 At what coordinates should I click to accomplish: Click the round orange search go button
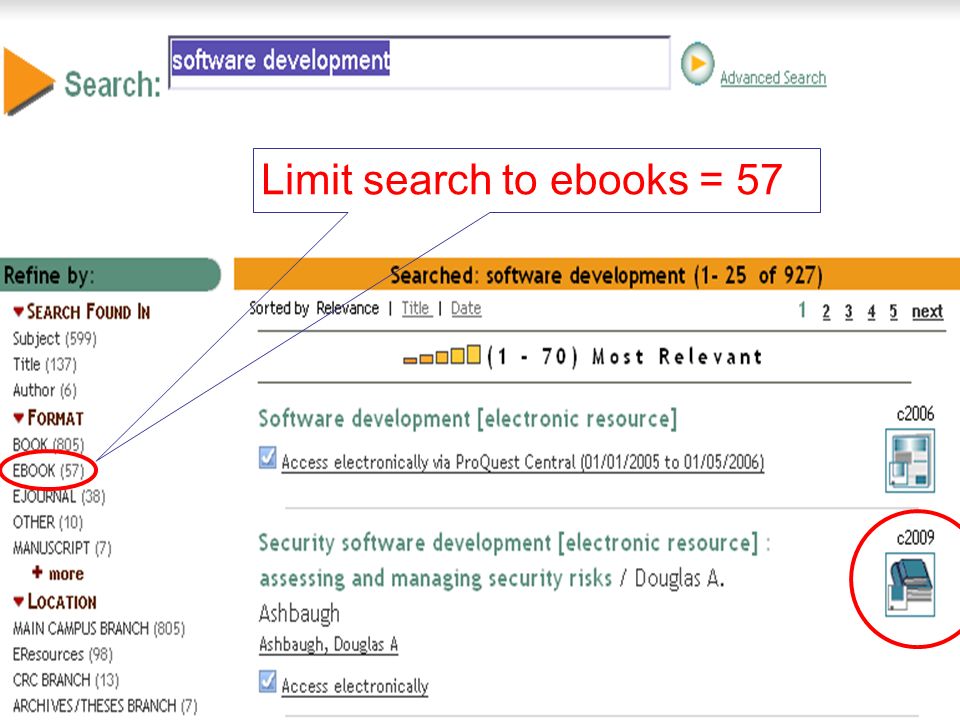tap(697, 63)
